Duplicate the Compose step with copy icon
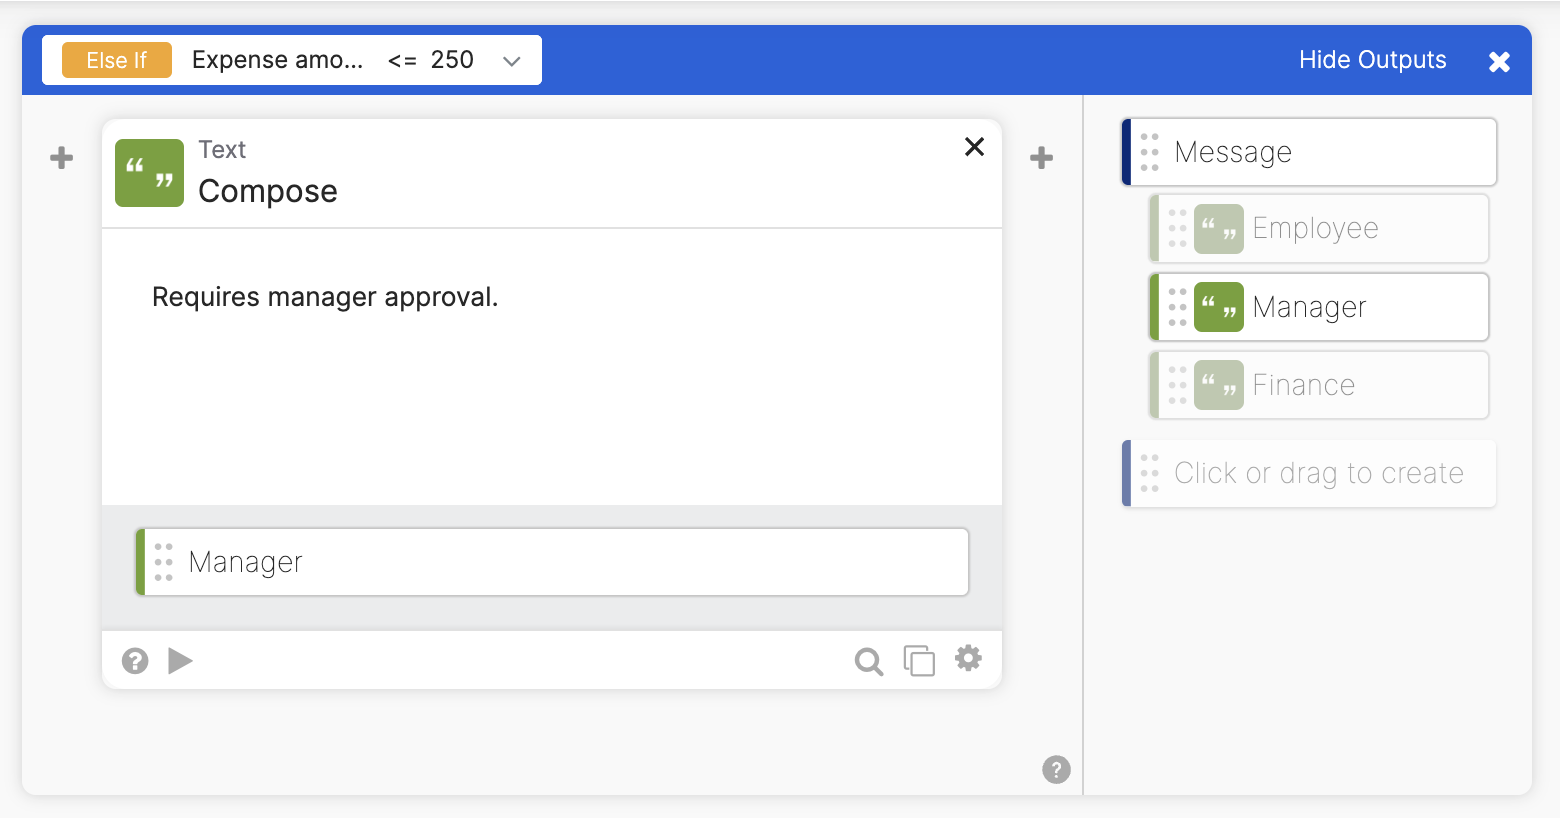1560x818 pixels. [919, 660]
